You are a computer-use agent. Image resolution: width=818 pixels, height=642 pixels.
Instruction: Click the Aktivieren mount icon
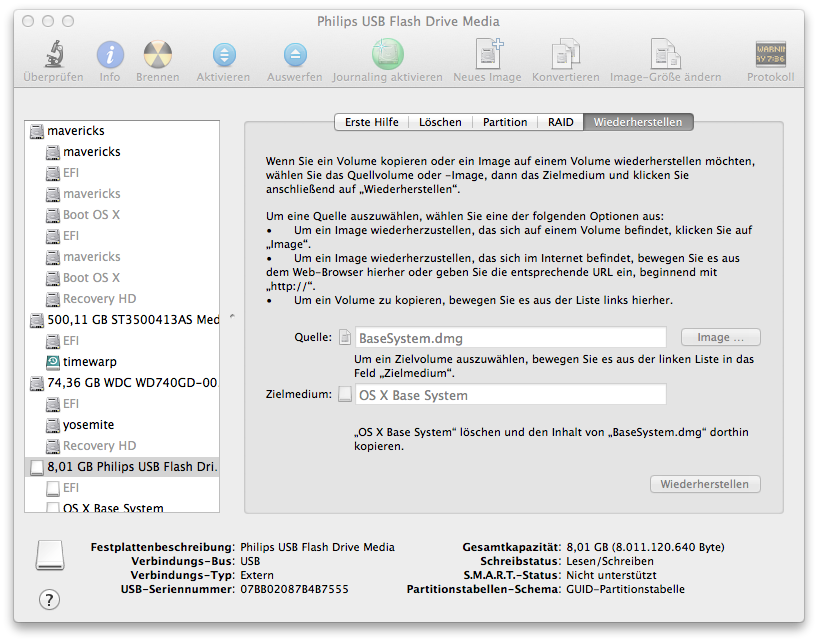coord(224,54)
